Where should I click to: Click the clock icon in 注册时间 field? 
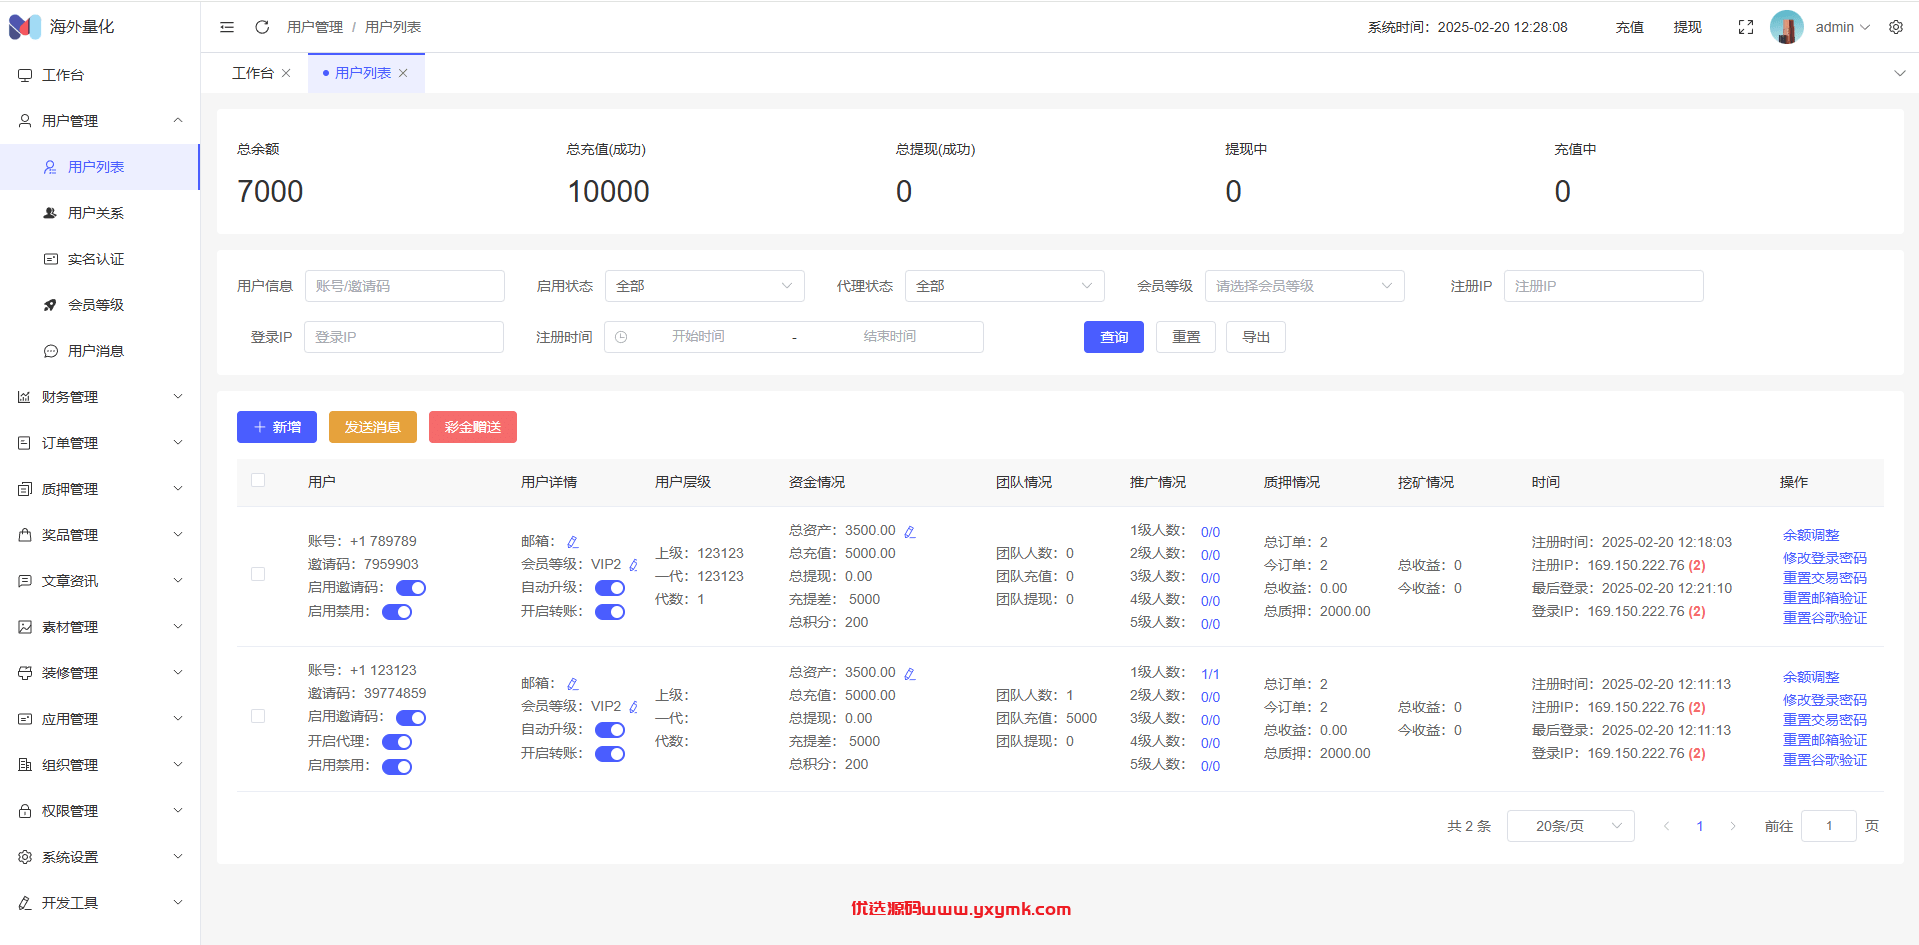pyautogui.click(x=621, y=337)
